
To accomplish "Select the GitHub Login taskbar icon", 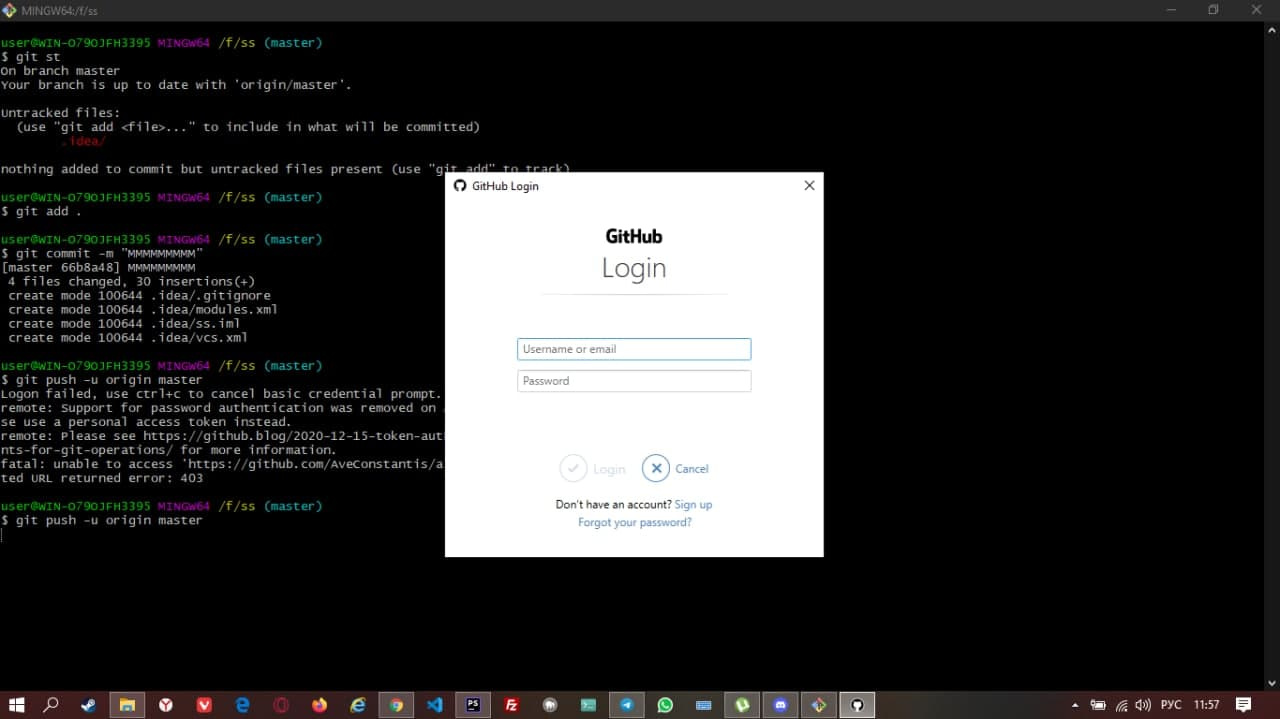I will click(x=857, y=705).
